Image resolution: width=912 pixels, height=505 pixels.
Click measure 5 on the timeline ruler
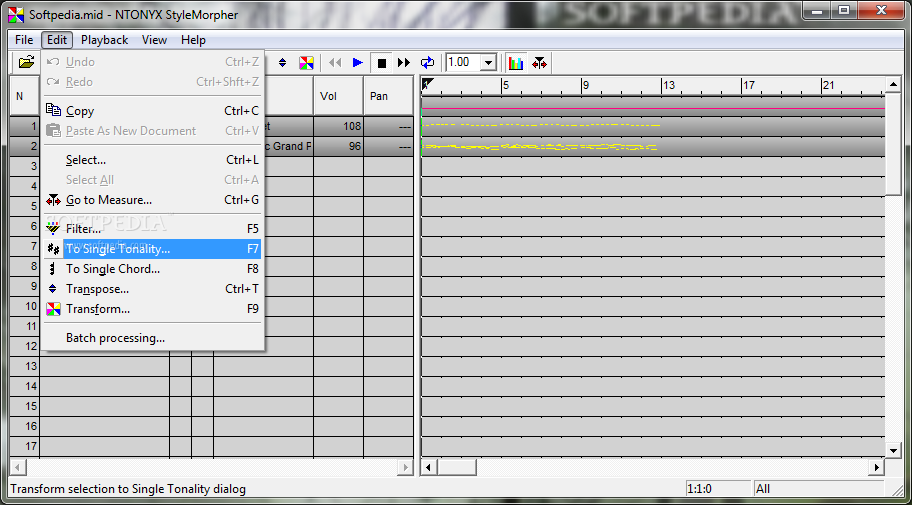pyautogui.click(x=506, y=86)
